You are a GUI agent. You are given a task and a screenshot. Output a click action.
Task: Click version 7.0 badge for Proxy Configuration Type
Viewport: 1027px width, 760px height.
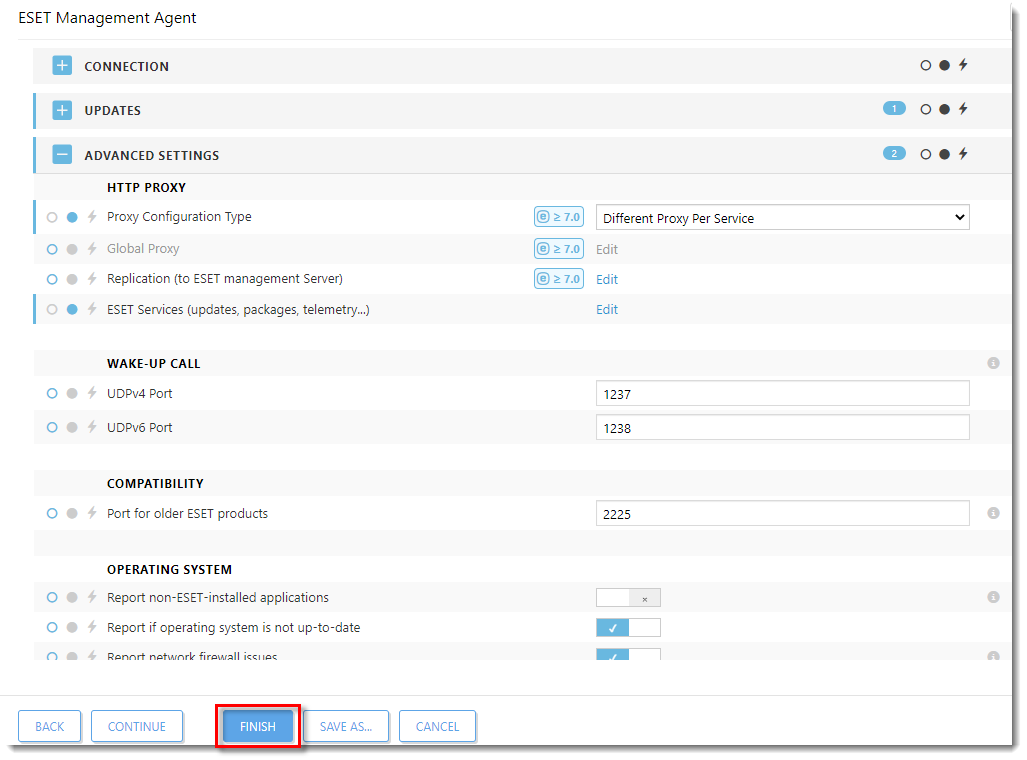pyautogui.click(x=559, y=217)
